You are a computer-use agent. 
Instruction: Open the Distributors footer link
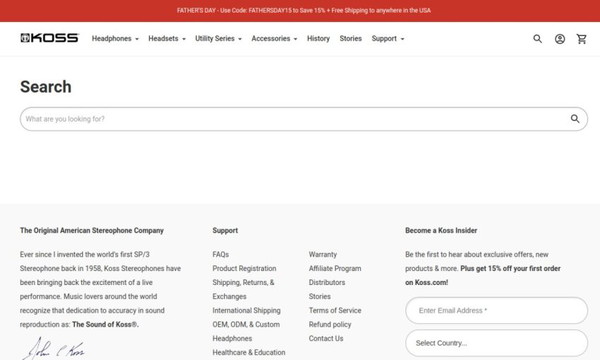point(327,282)
